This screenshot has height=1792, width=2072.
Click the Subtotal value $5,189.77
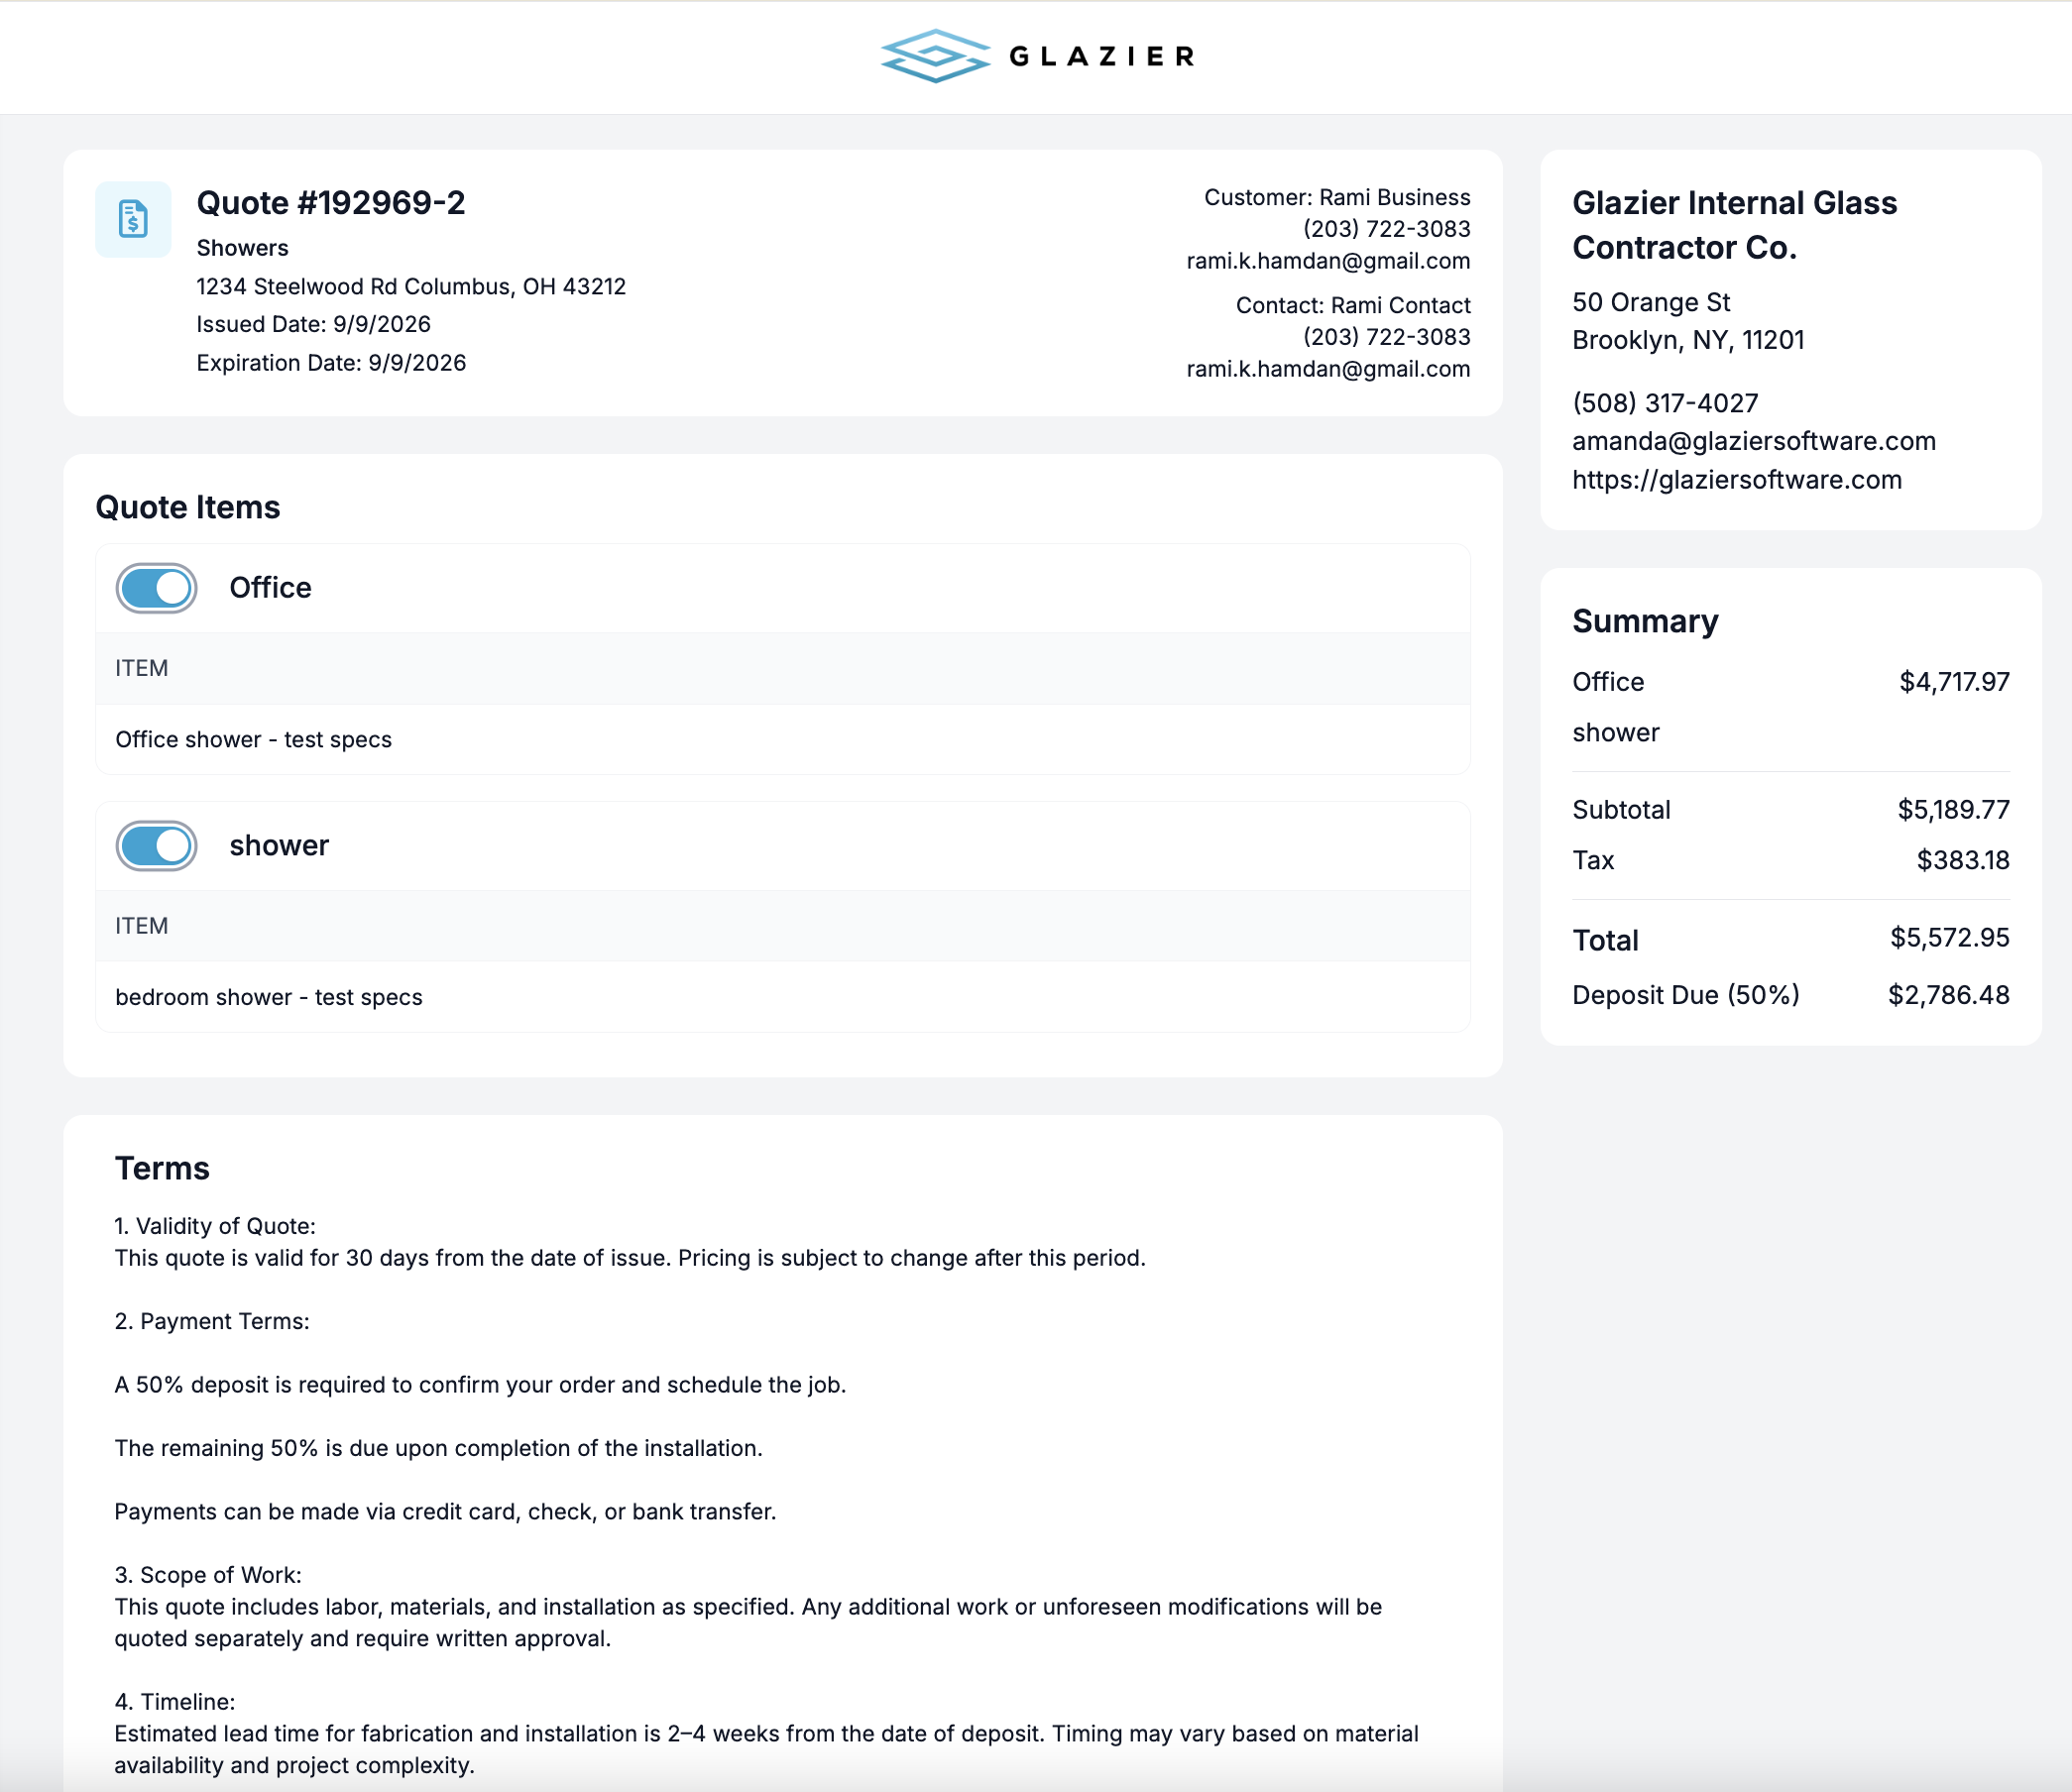[1953, 810]
